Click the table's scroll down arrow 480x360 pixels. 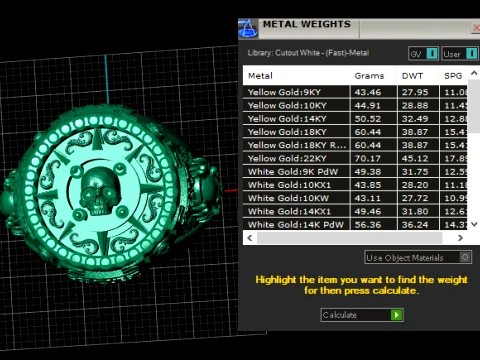click(474, 224)
